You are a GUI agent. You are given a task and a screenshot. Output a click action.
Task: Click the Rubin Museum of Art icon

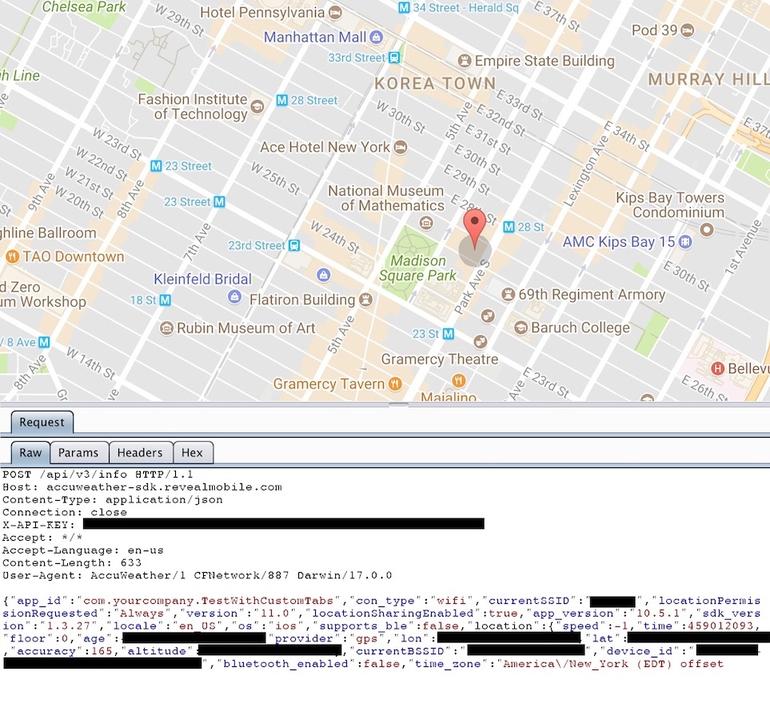tap(167, 328)
